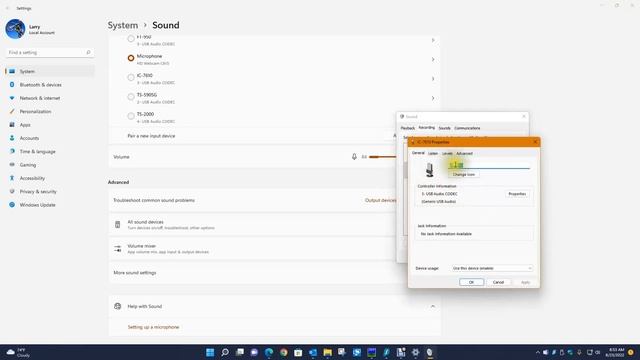This screenshot has height=360, width=640.
Task: Open the Communications tab in Sound window
Action: point(467,128)
